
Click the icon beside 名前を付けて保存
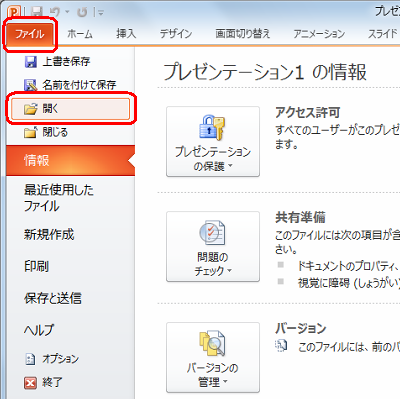31,85
